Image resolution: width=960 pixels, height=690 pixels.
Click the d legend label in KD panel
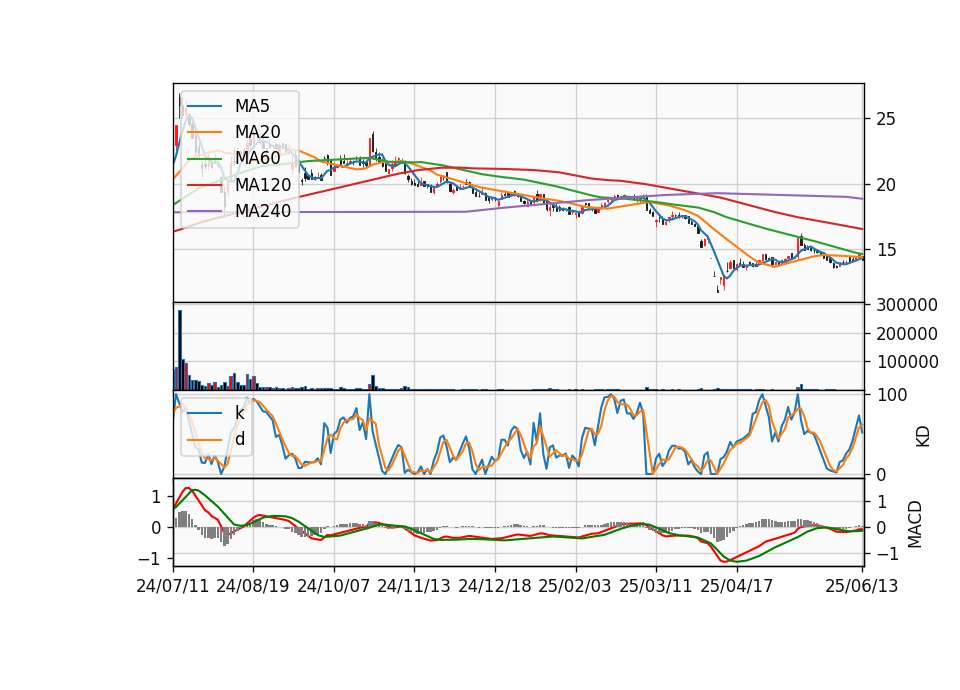(239, 439)
